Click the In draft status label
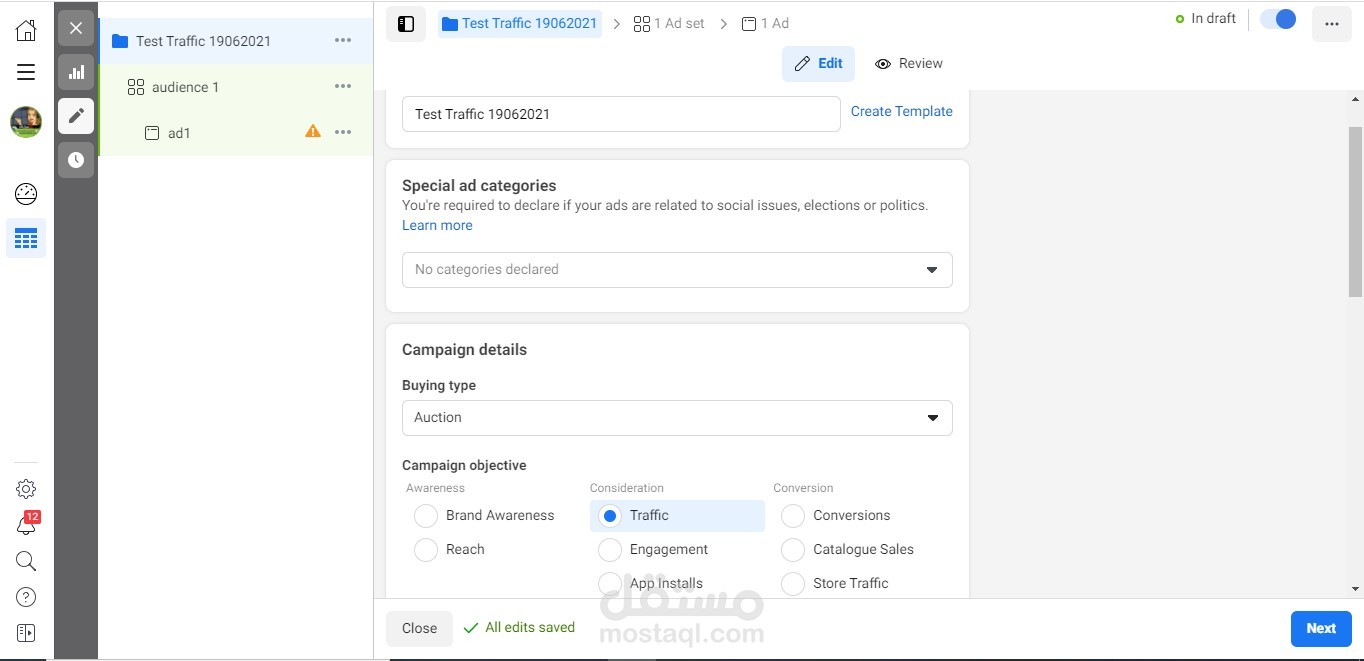Image resolution: width=1364 pixels, height=661 pixels. tap(1206, 18)
